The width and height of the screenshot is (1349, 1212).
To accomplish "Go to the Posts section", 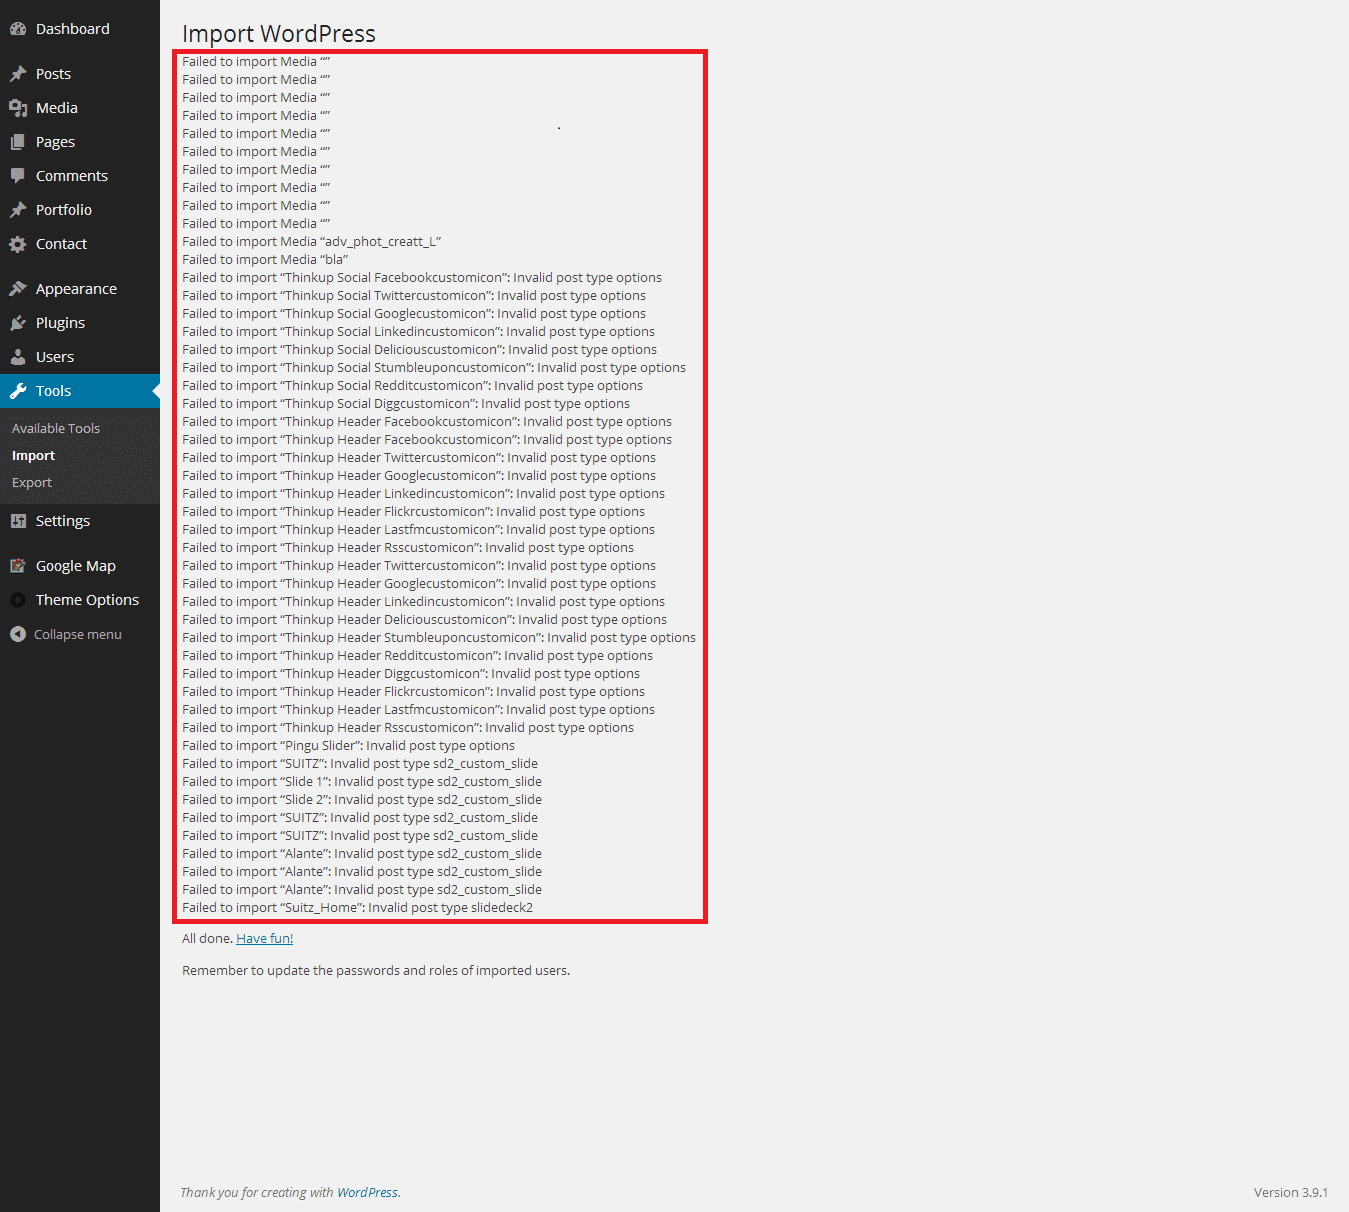I will click(x=80, y=74).
